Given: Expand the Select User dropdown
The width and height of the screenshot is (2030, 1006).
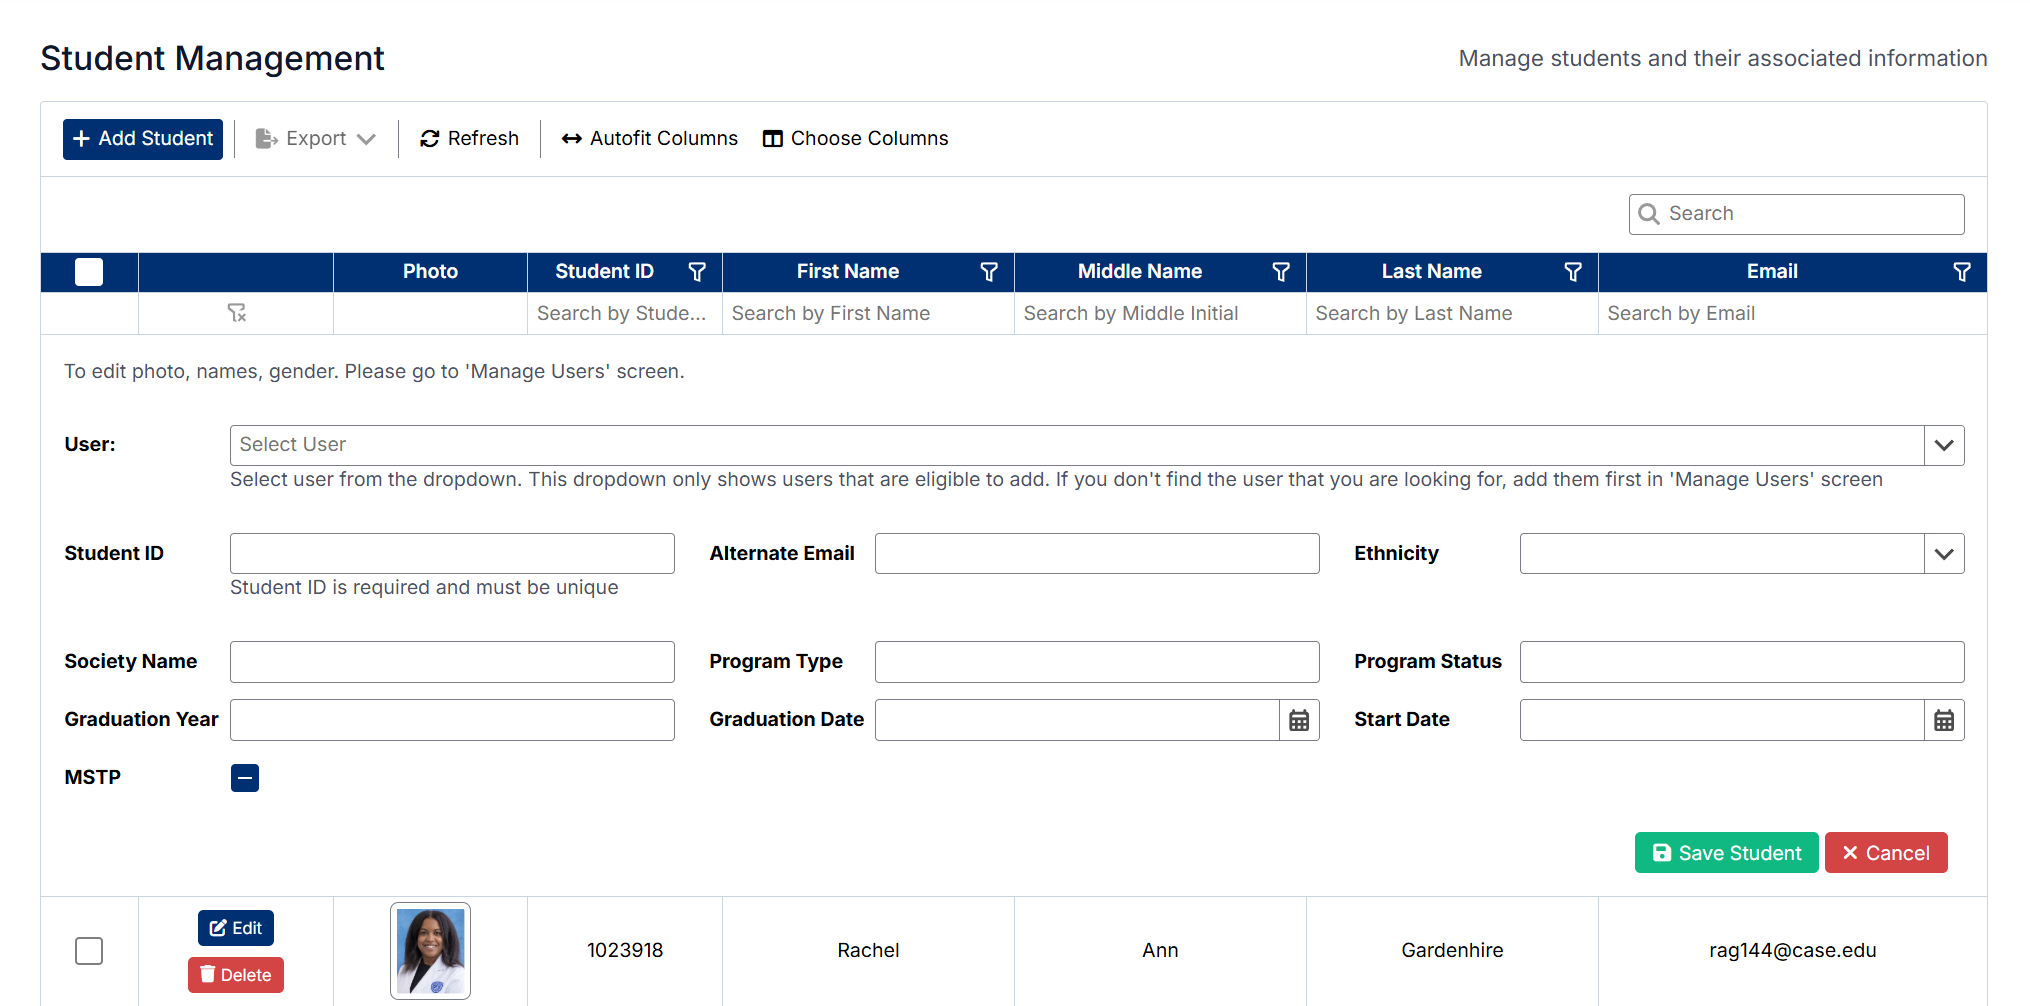Looking at the screenshot, I should click(x=1944, y=445).
